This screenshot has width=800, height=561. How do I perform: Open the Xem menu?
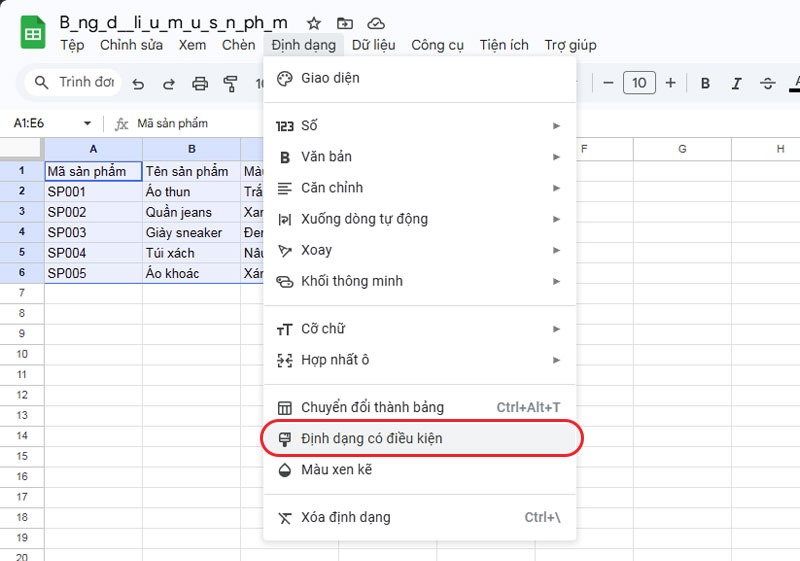[192, 45]
